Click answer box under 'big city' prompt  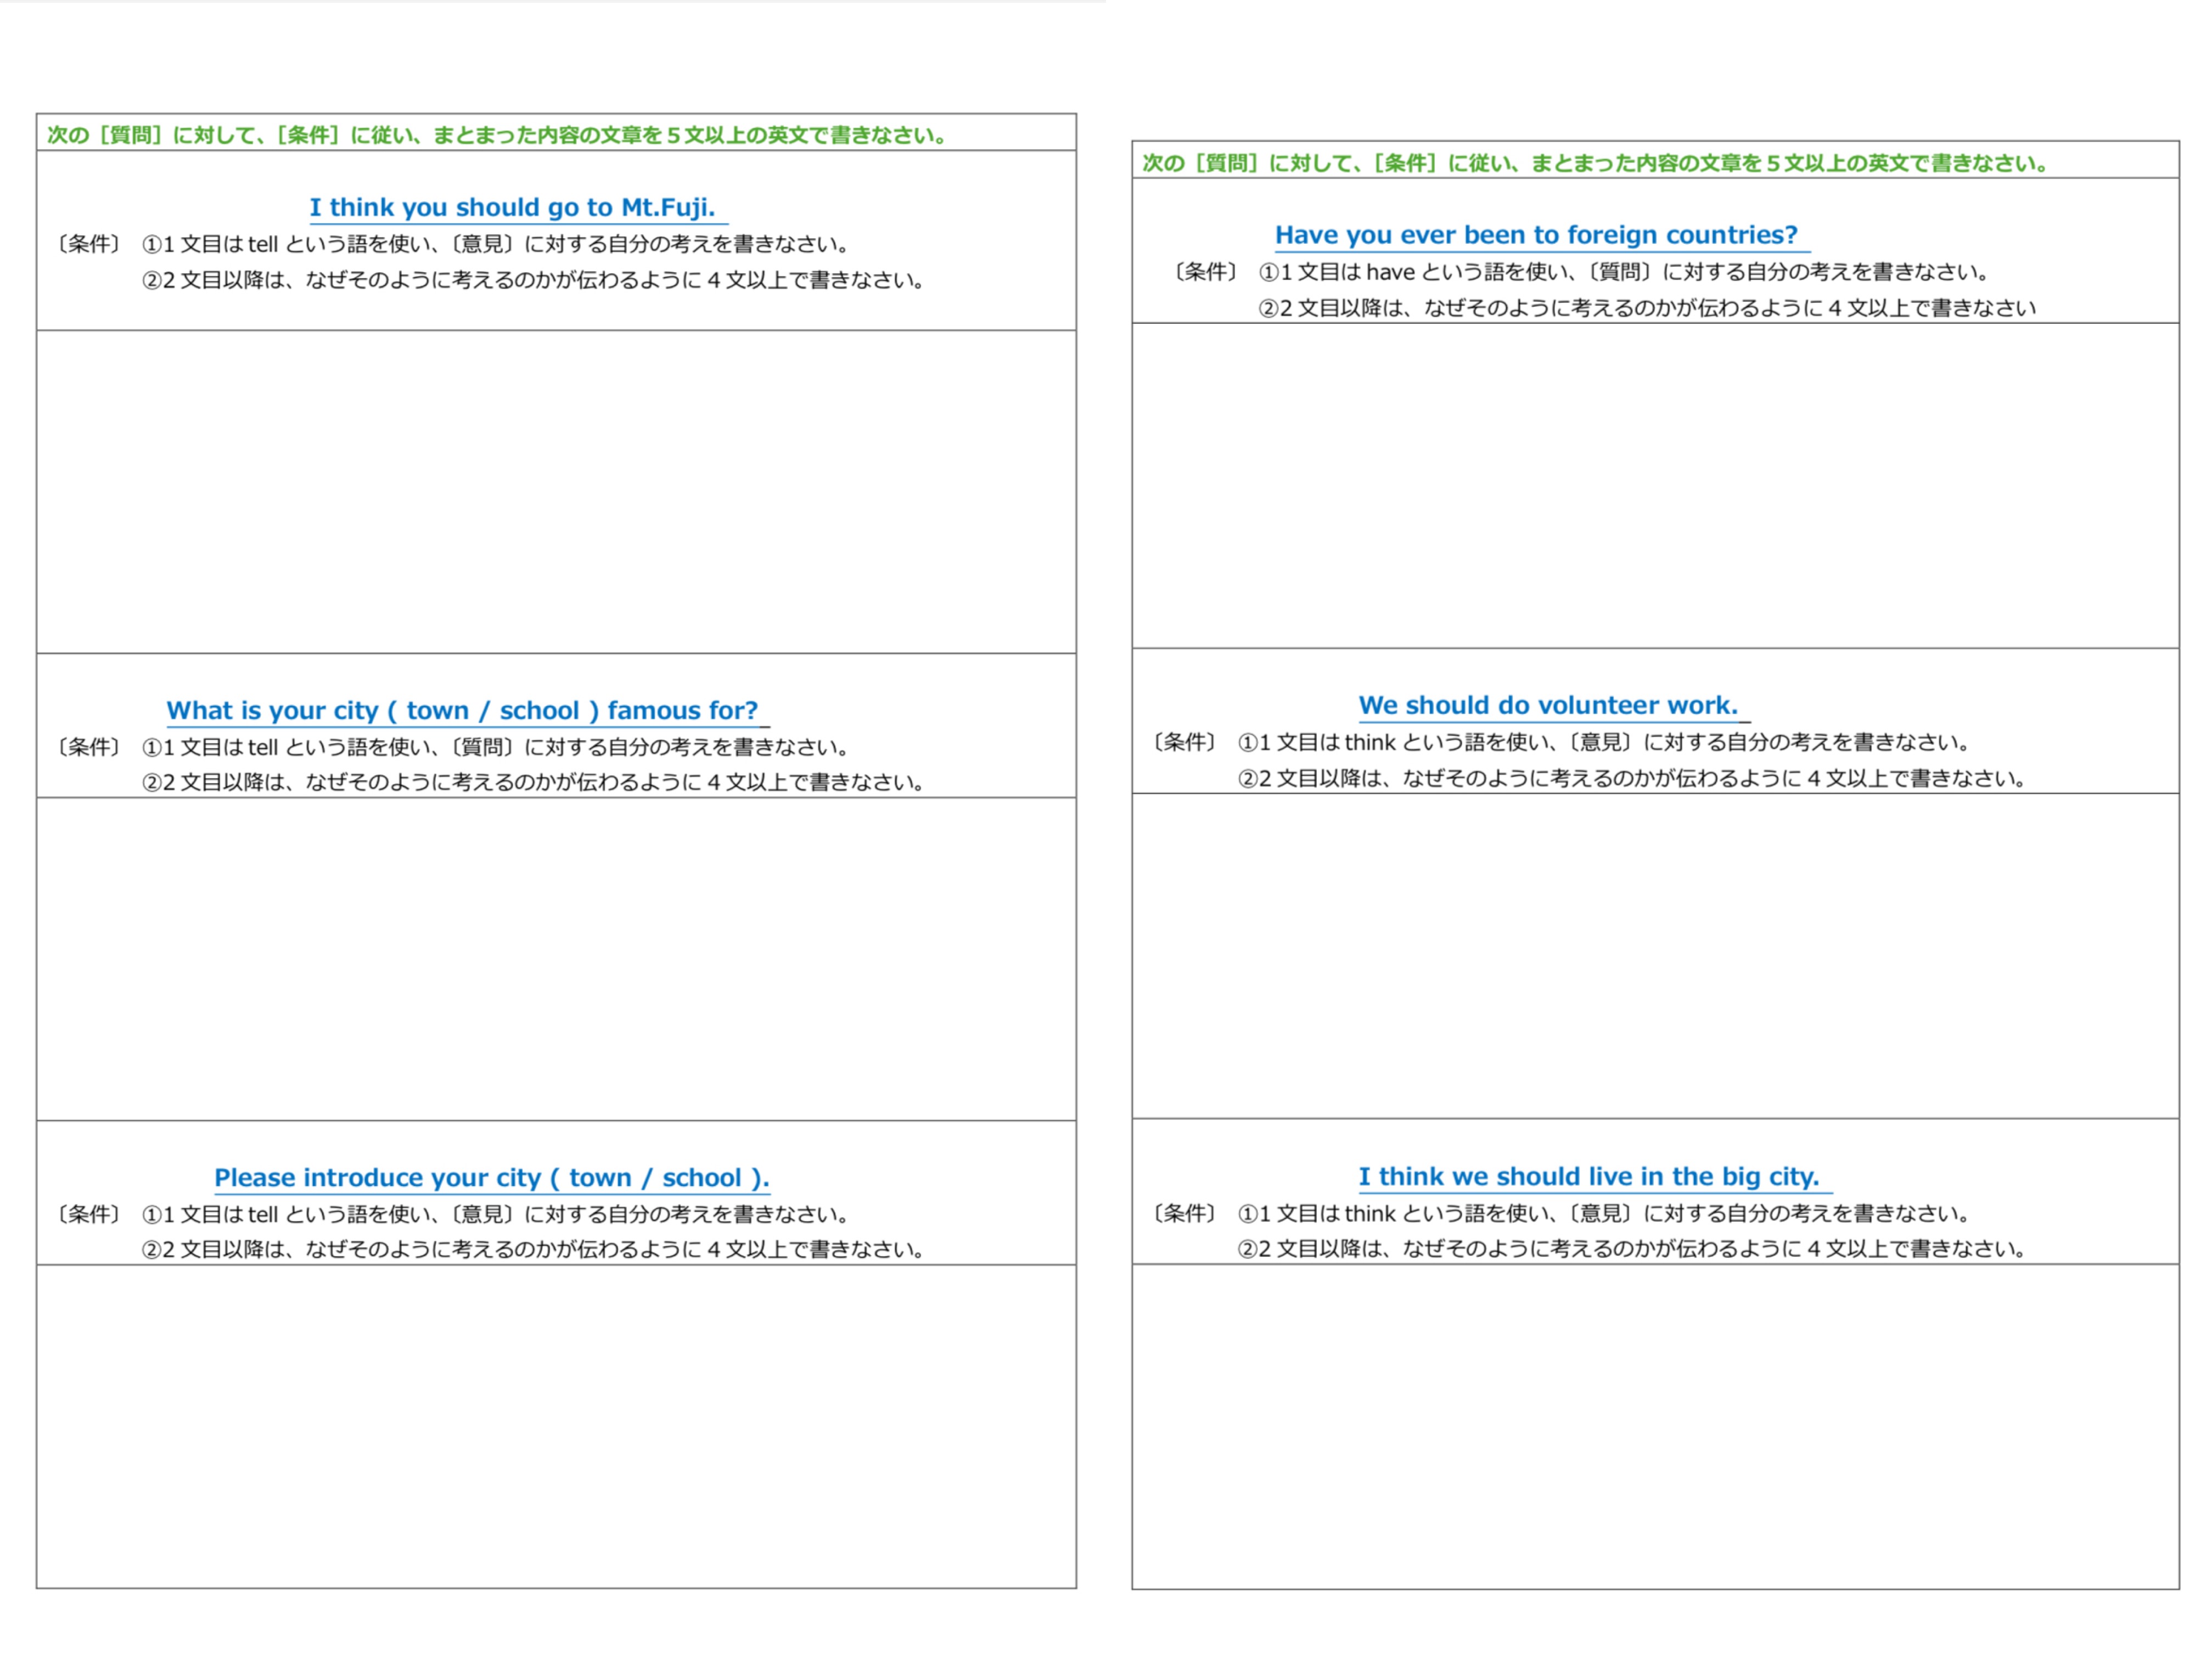(1655, 1426)
